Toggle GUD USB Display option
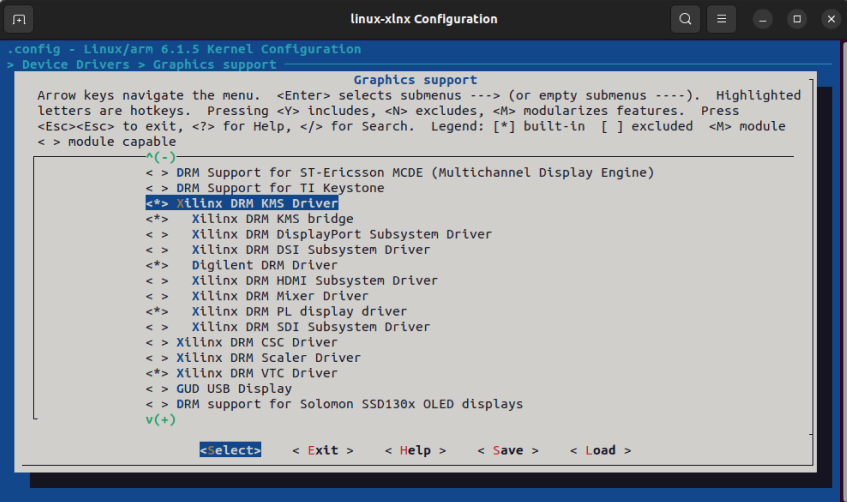This screenshot has height=502, width=847. 219,389
